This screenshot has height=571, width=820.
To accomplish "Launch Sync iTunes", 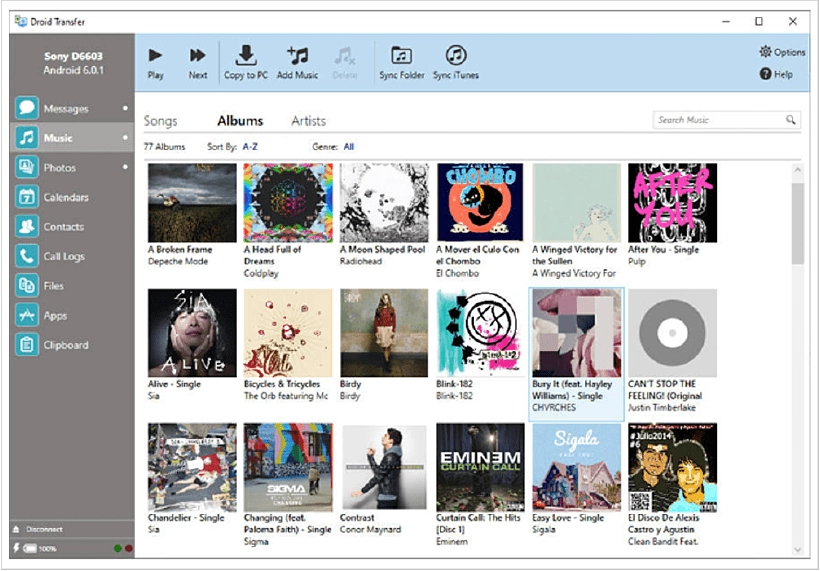I will pos(456,63).
